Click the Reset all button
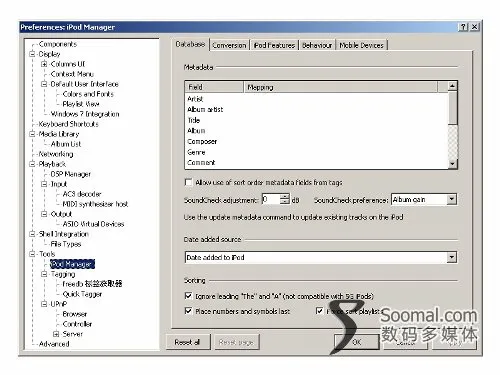The height and width of the screenshot is (375, 500). pyautogui.click(x=188, y=342)
